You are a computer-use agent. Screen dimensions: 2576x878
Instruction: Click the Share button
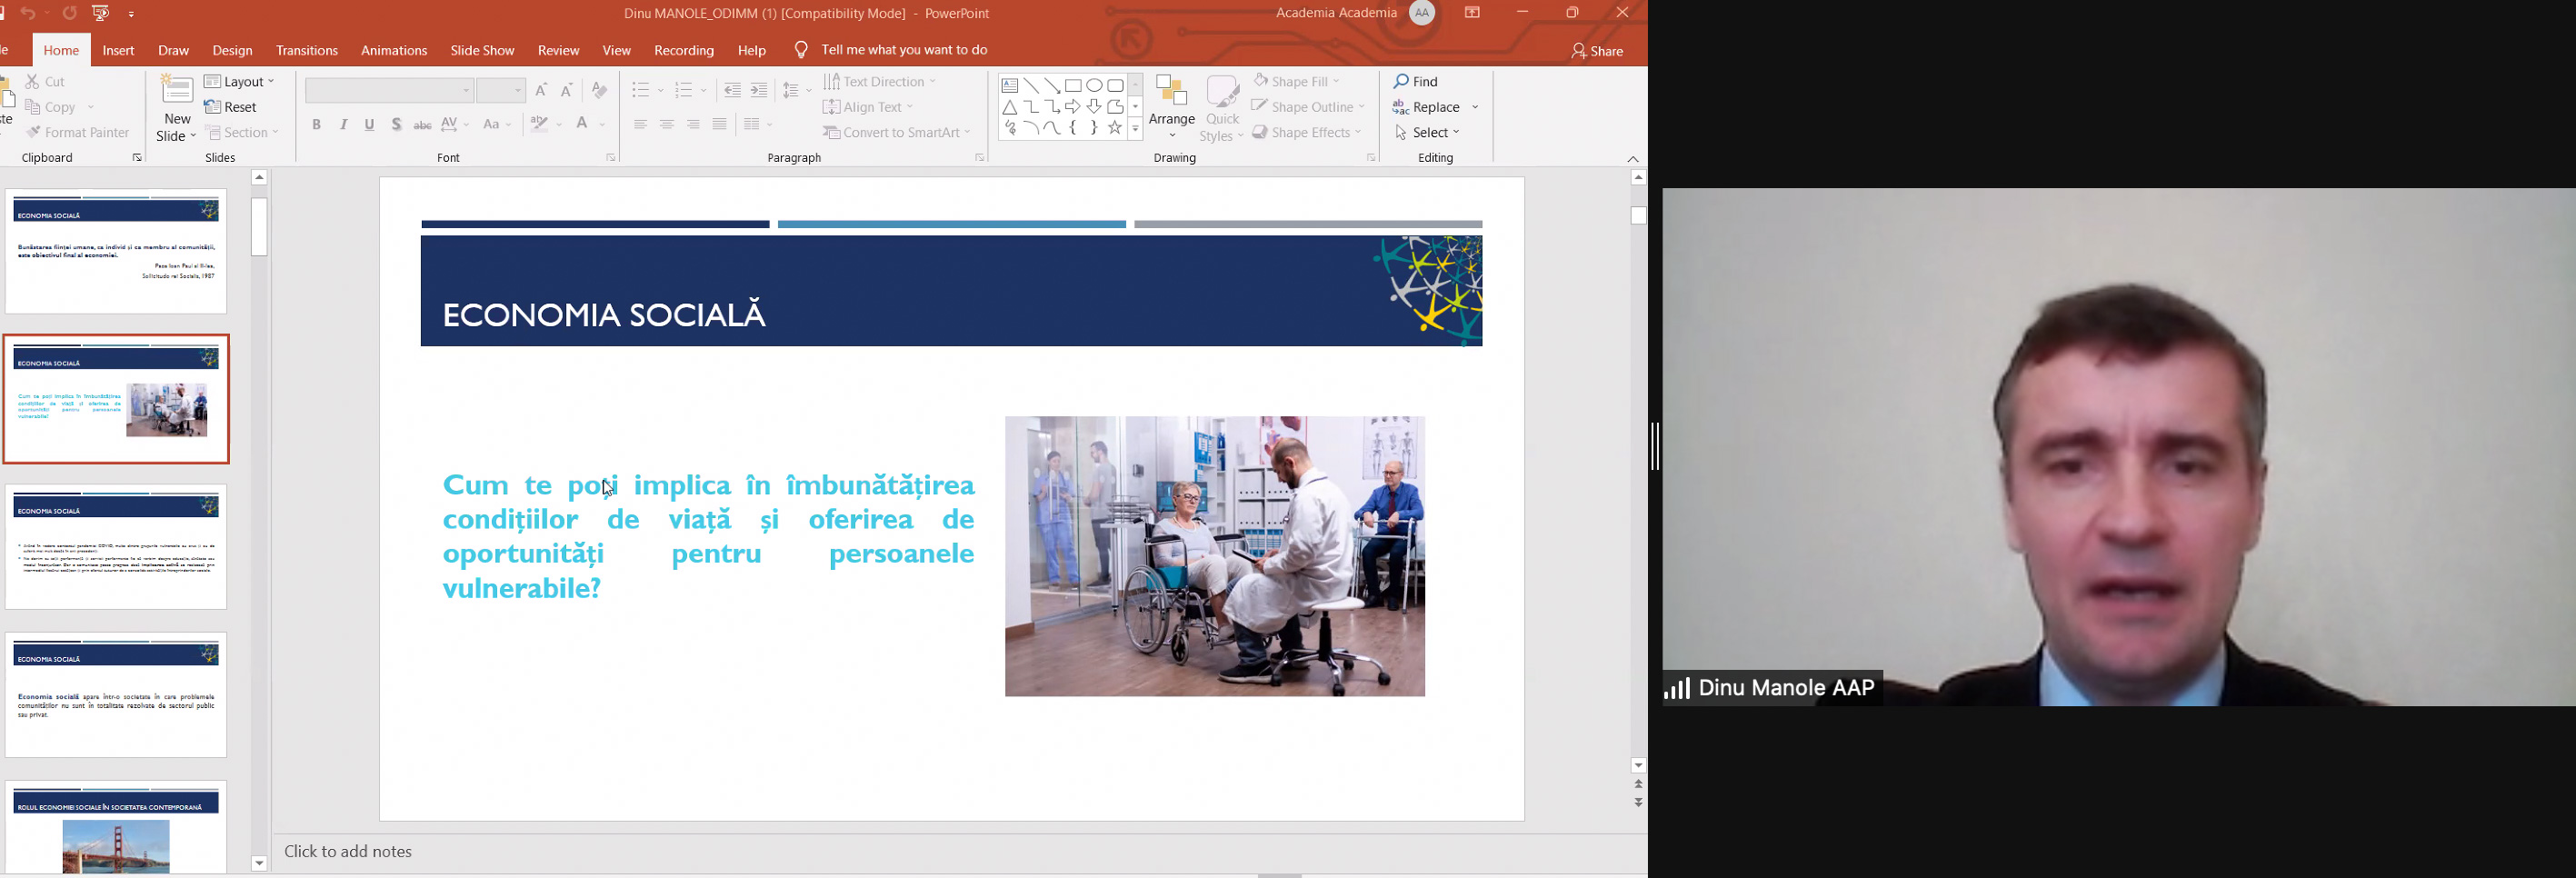click(1597, 52)
